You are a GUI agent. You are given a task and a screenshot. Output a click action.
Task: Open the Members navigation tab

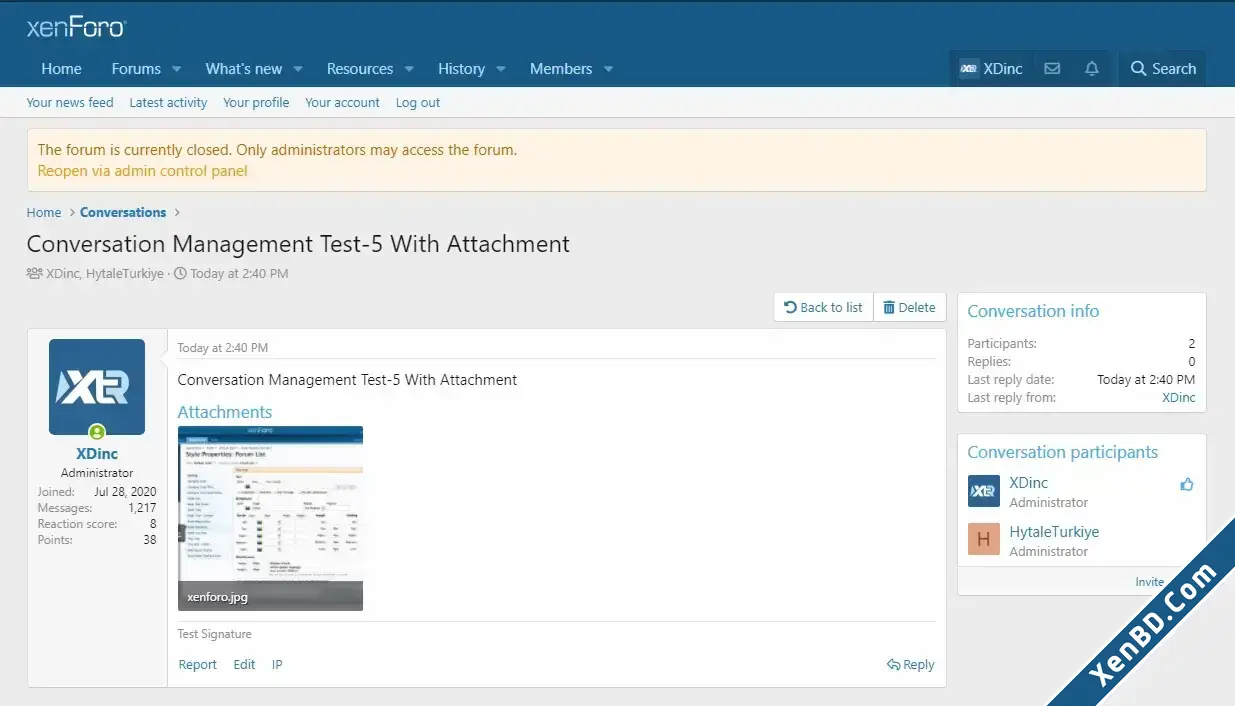(x=561, y=69)
